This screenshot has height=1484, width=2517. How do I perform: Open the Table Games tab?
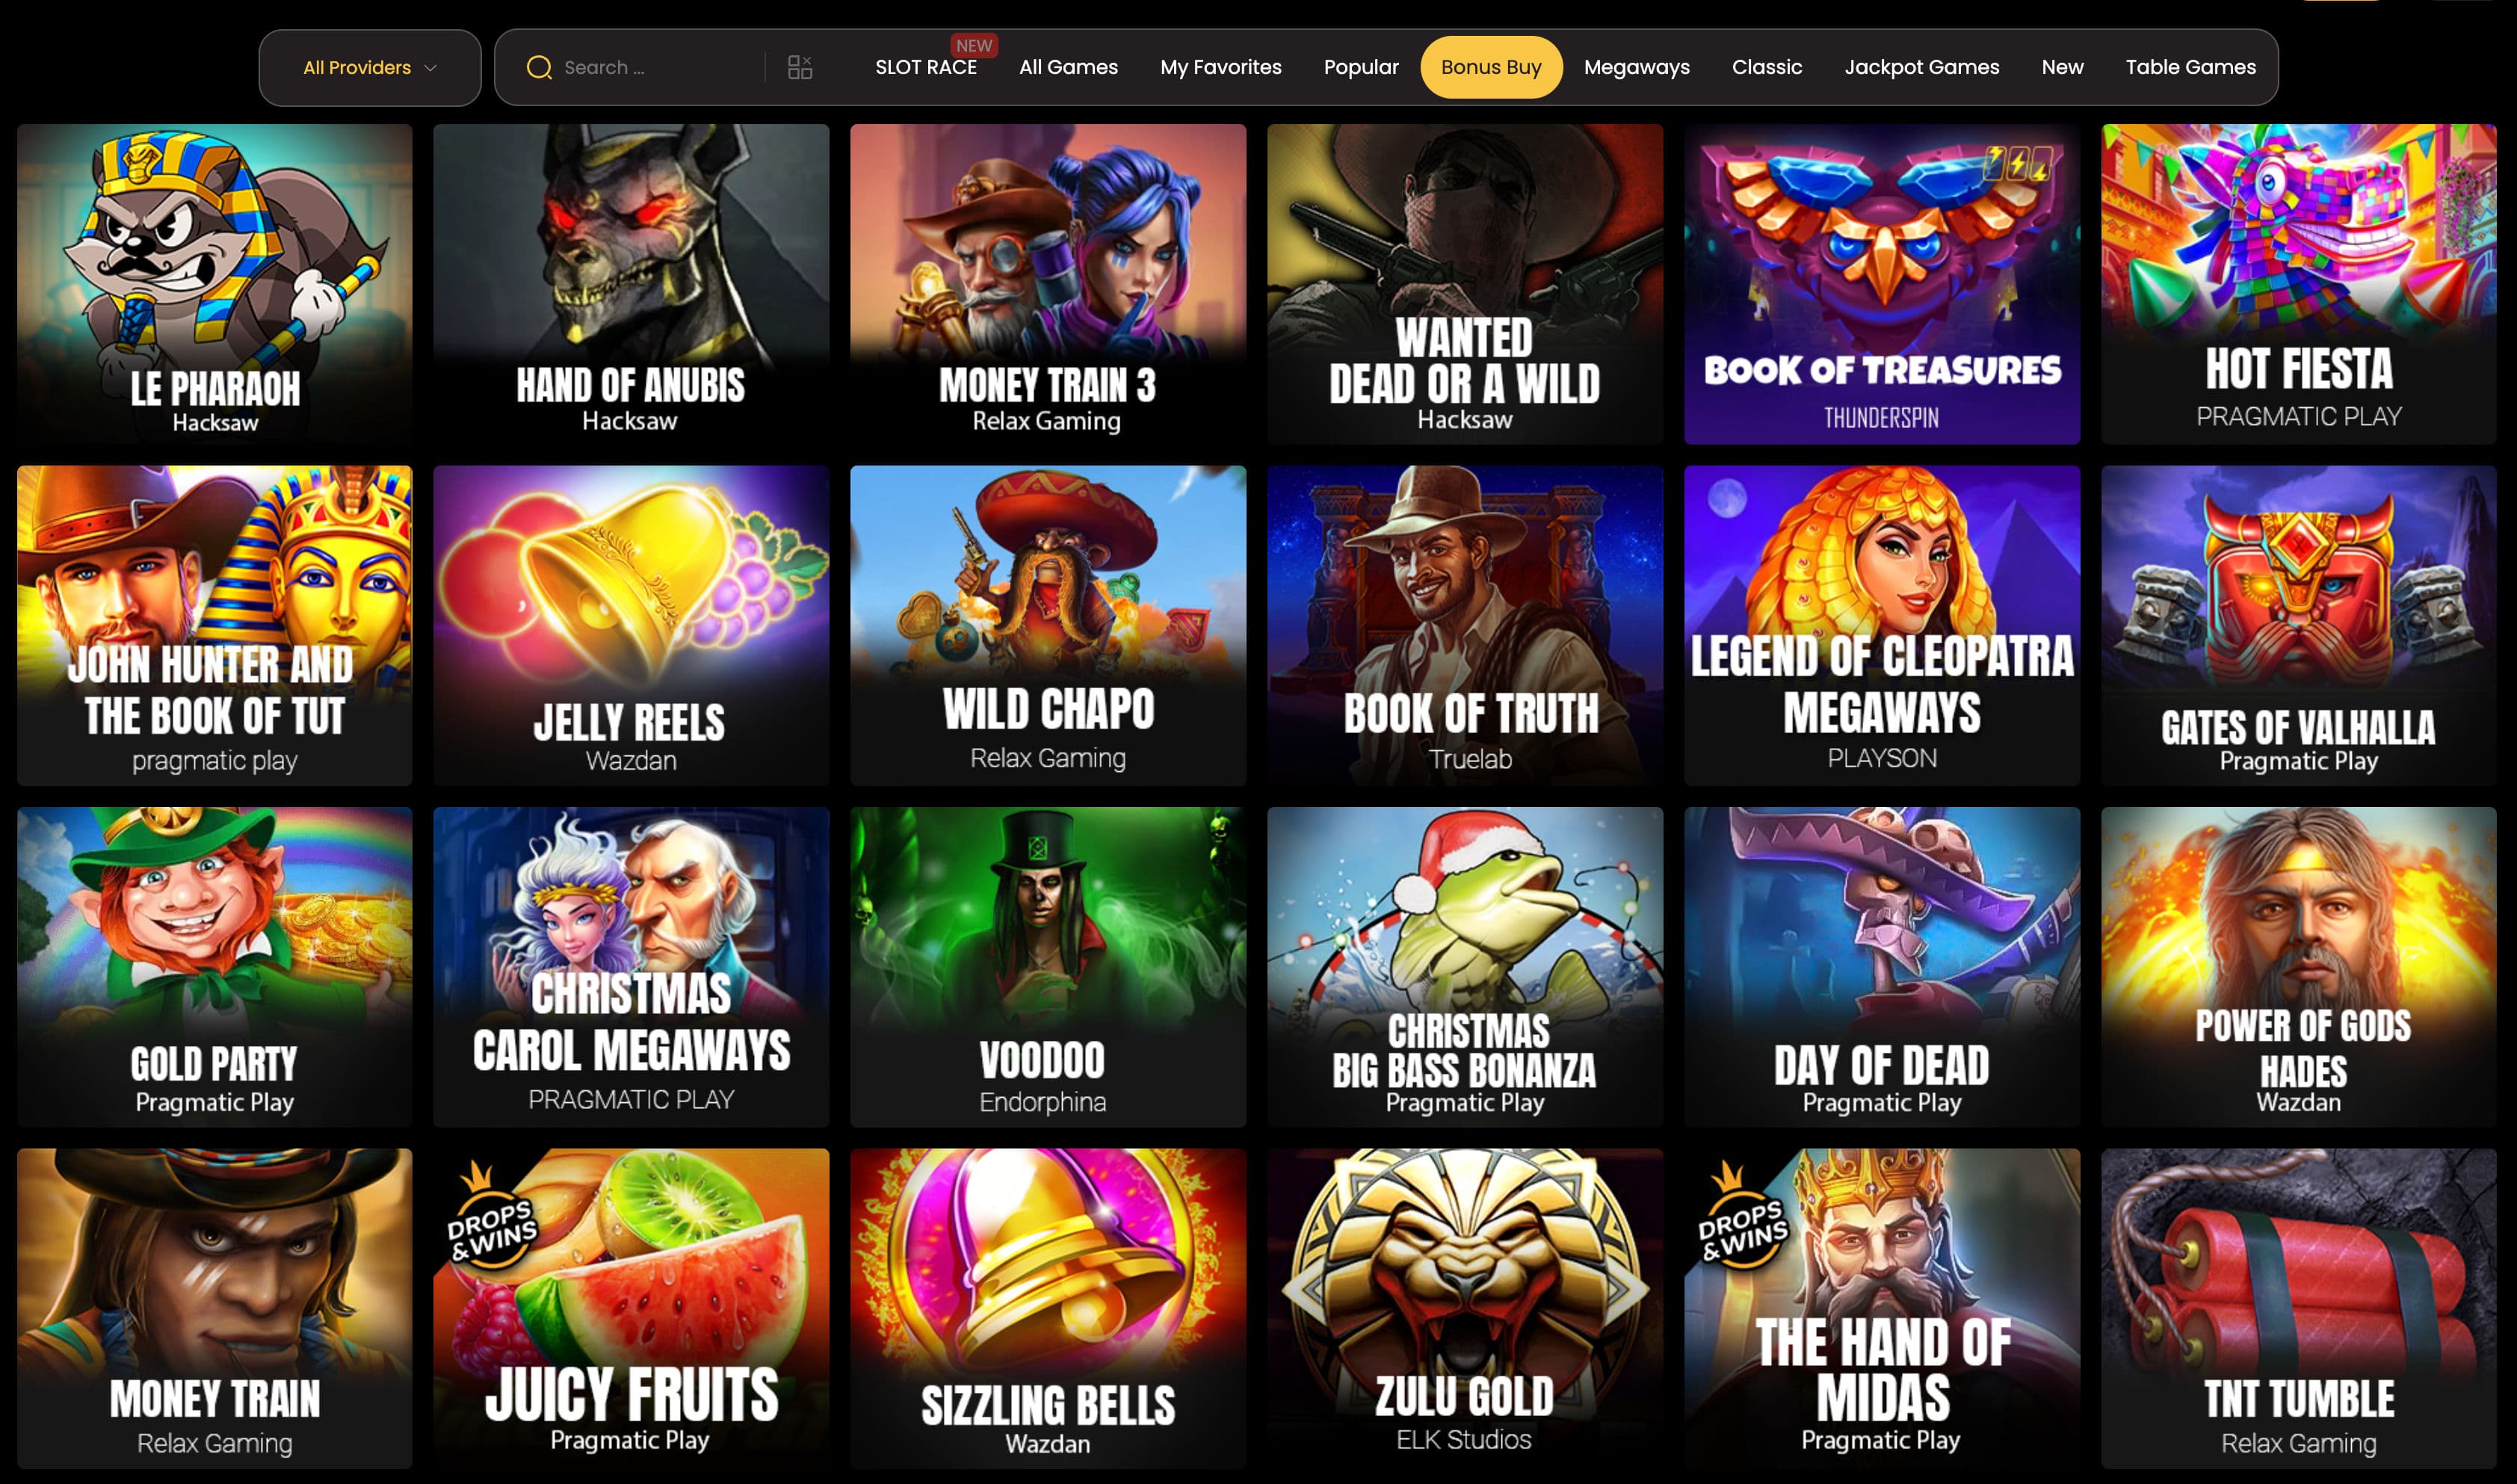click(2190, 67)
